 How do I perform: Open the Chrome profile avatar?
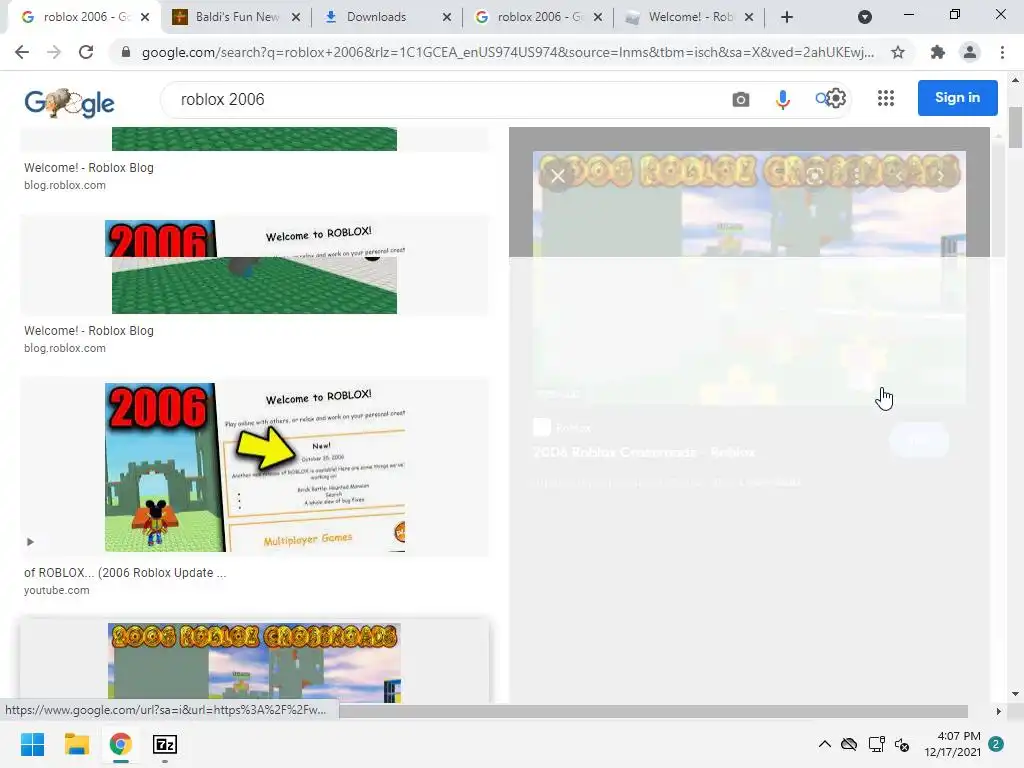970,52
